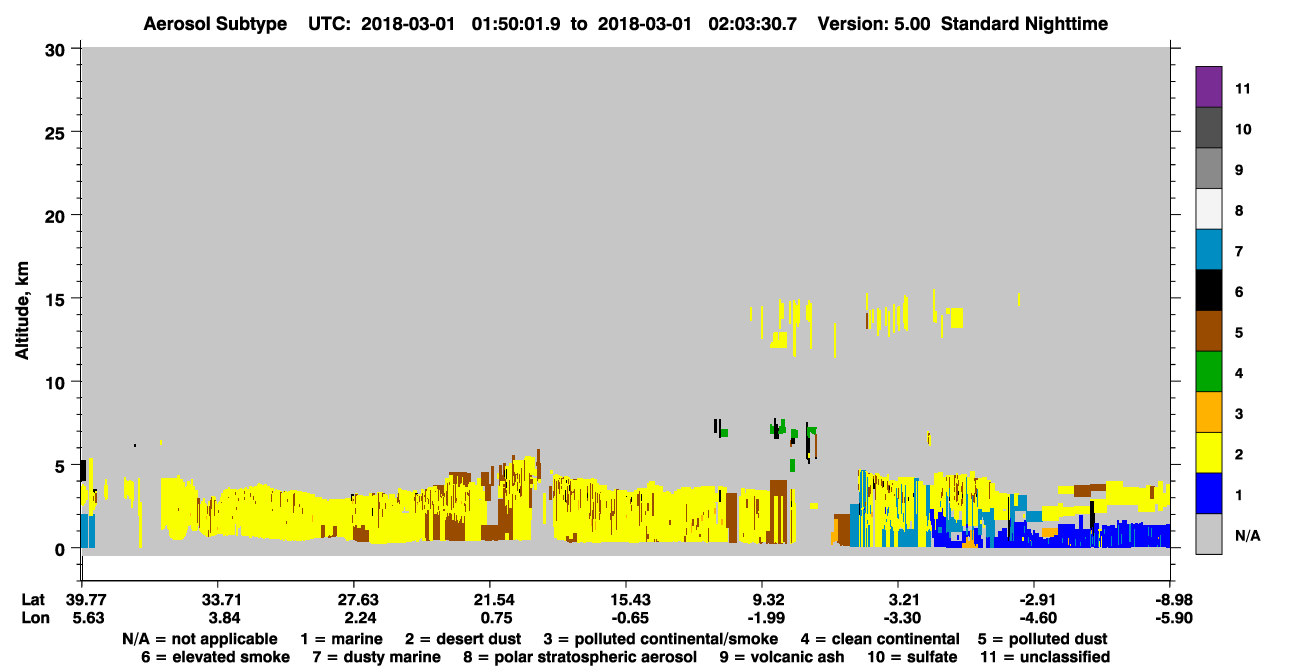Click the 'Lat' axis row label
Viewport: 1300px width, 667px height.
coord(33,600)
